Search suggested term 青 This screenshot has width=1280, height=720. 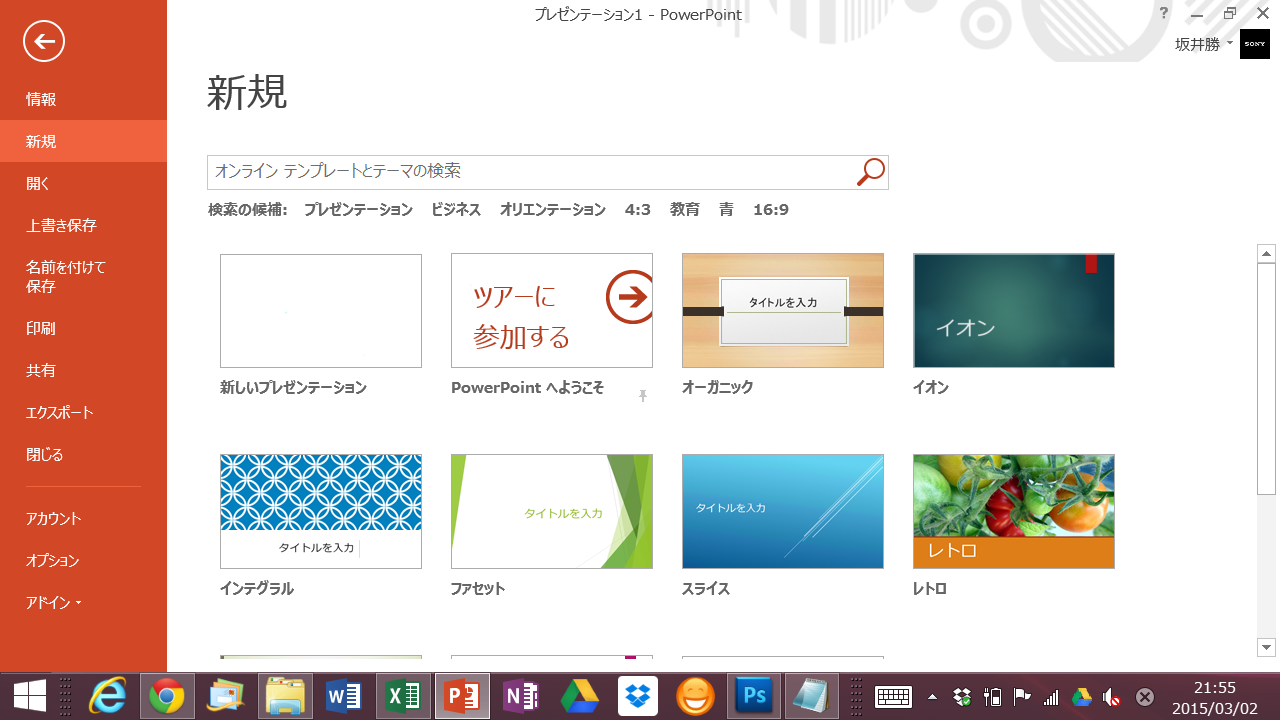click(726, 210)
